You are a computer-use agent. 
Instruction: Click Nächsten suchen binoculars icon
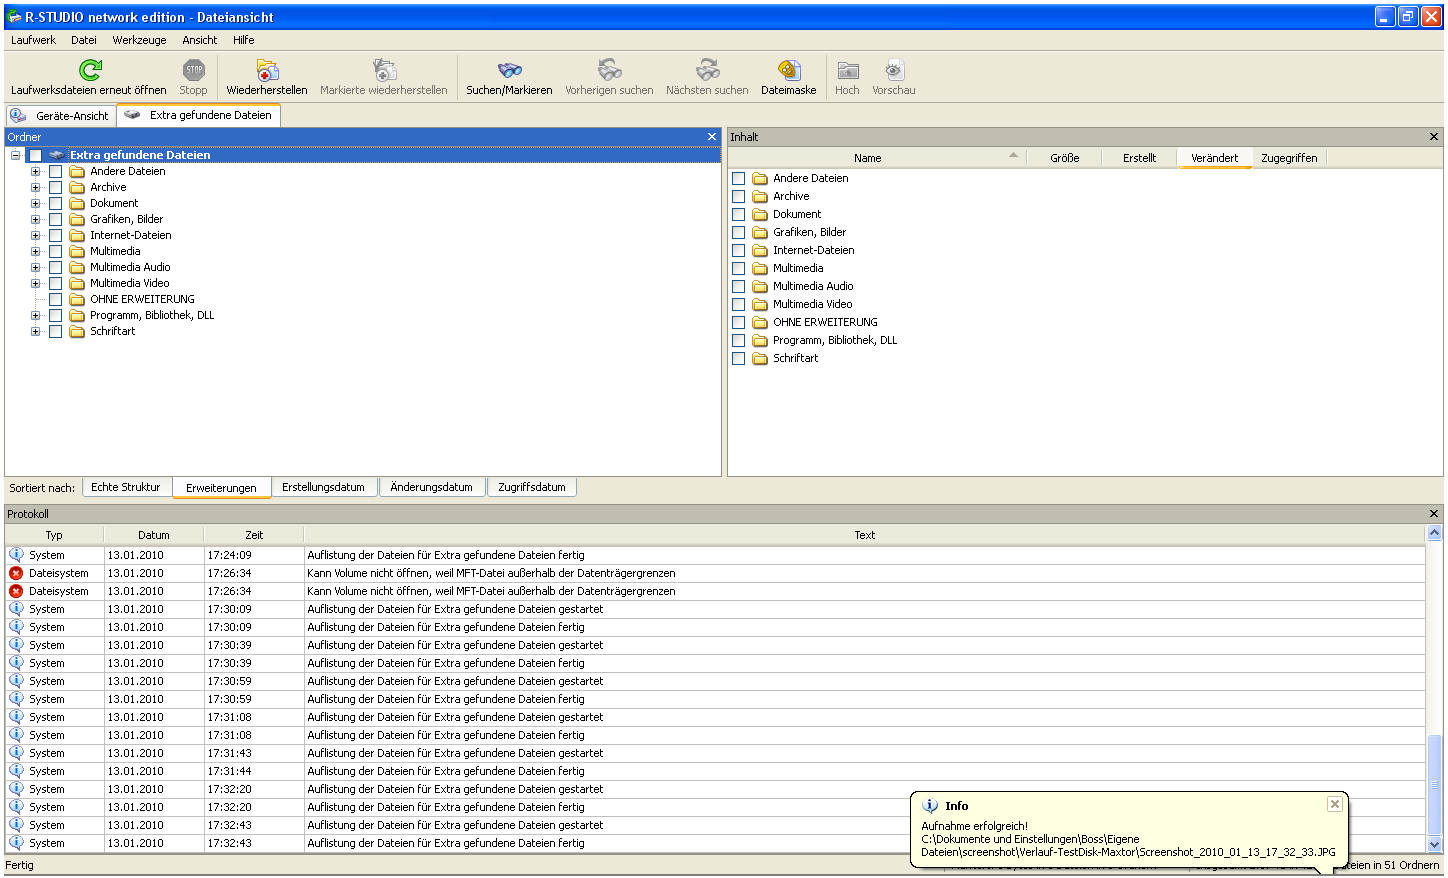click(x=708, y=69)
